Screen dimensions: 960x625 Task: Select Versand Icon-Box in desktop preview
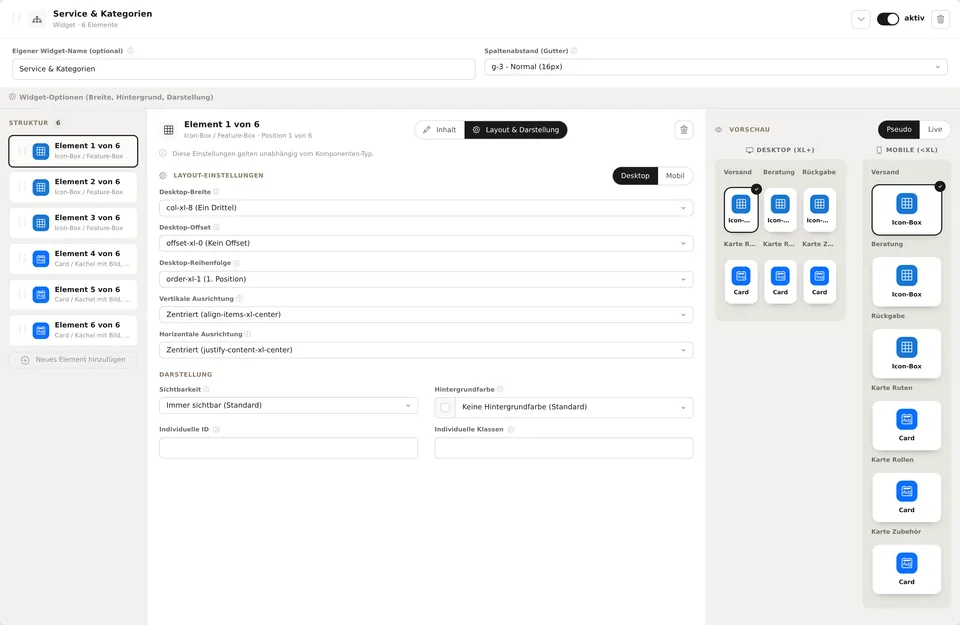[x=741, y=209]
